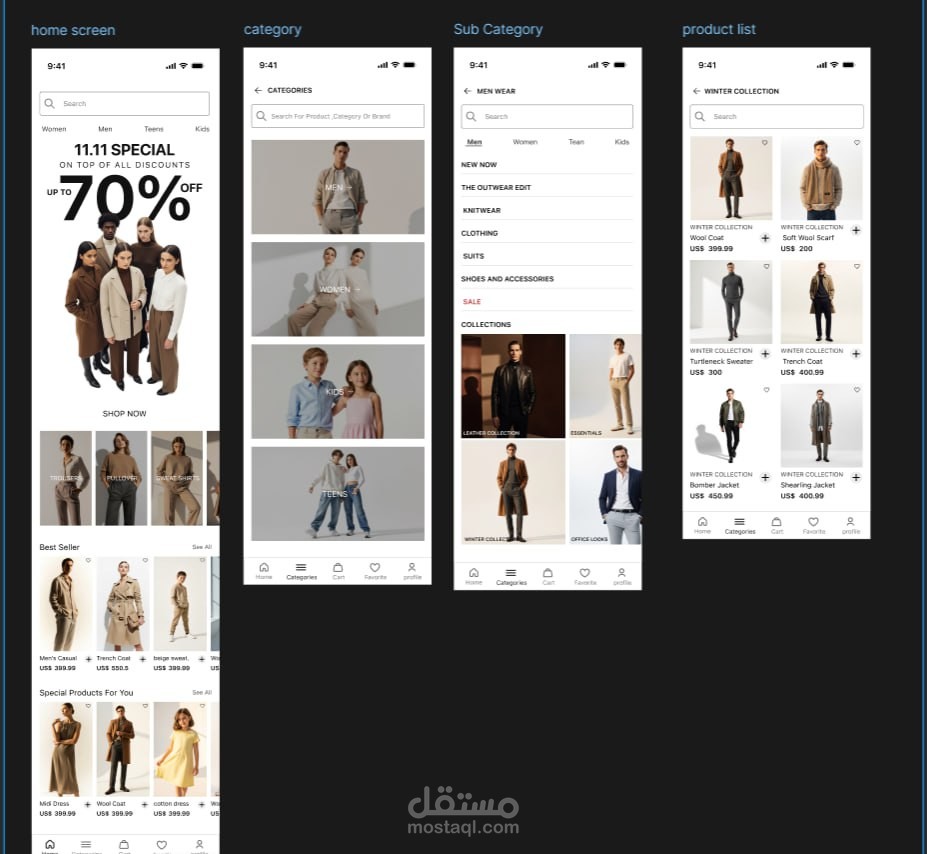Select the Teens tab on home screen

(154, 129)
